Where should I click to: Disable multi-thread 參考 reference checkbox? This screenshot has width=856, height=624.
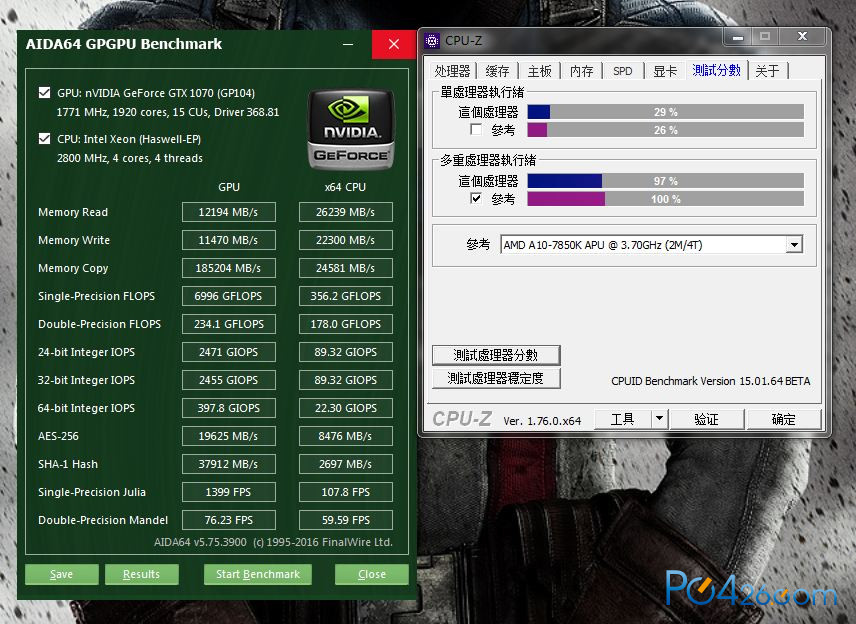pyautogui.click(x=476, y=198)
